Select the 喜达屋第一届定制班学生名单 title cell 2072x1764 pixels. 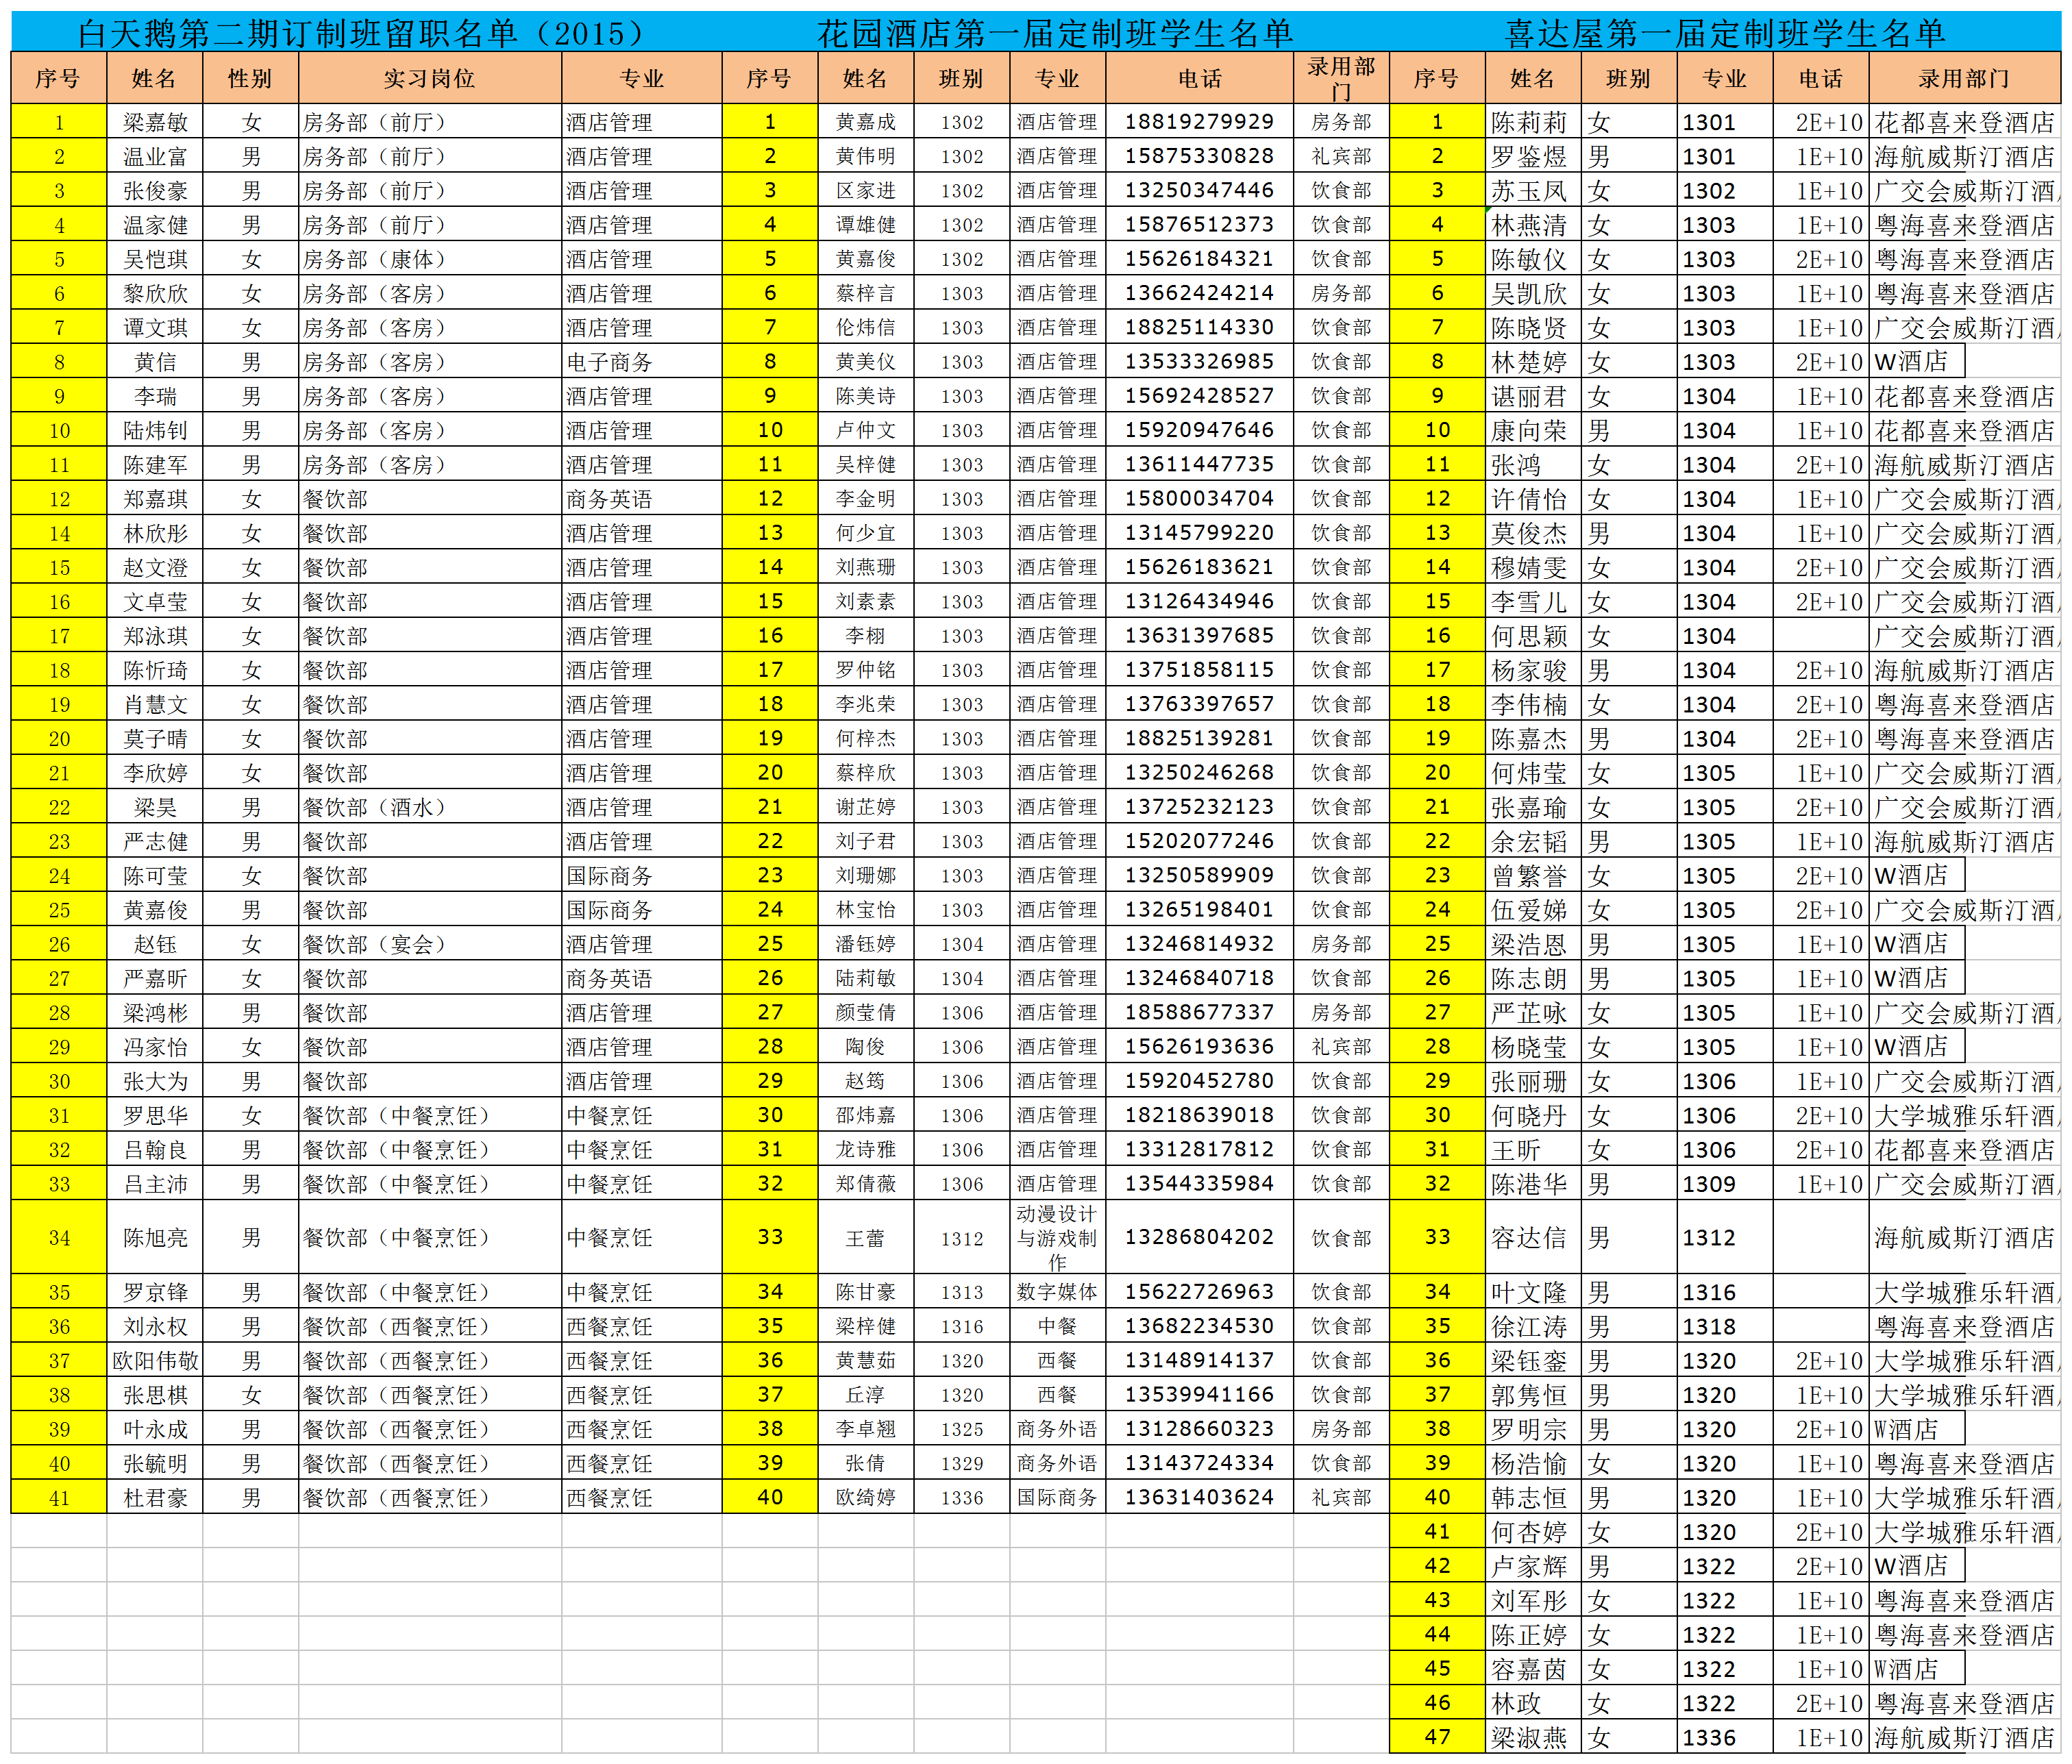[1725, 33]
